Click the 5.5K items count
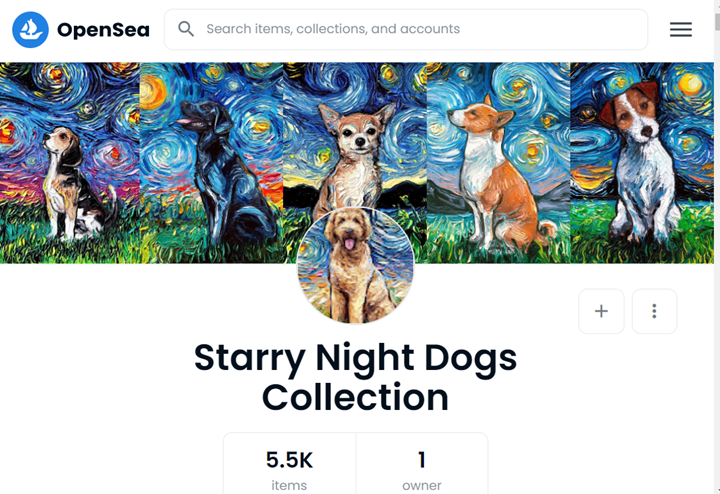This screenshot has height=494, width=720. pyautogui.click(x=289, y=460)
